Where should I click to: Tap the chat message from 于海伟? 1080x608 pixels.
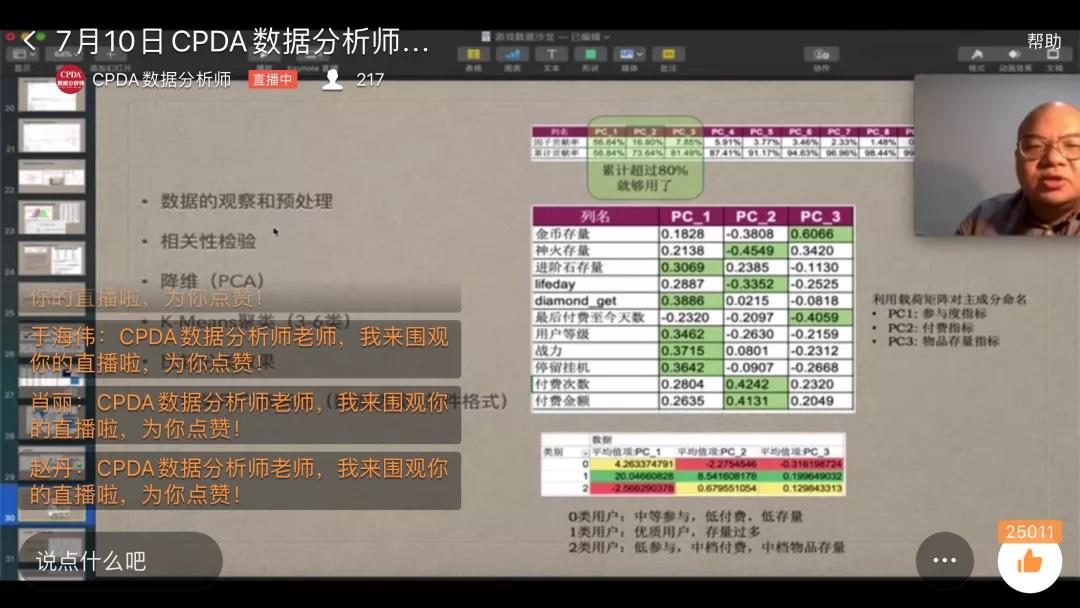(x=239, y=350)
